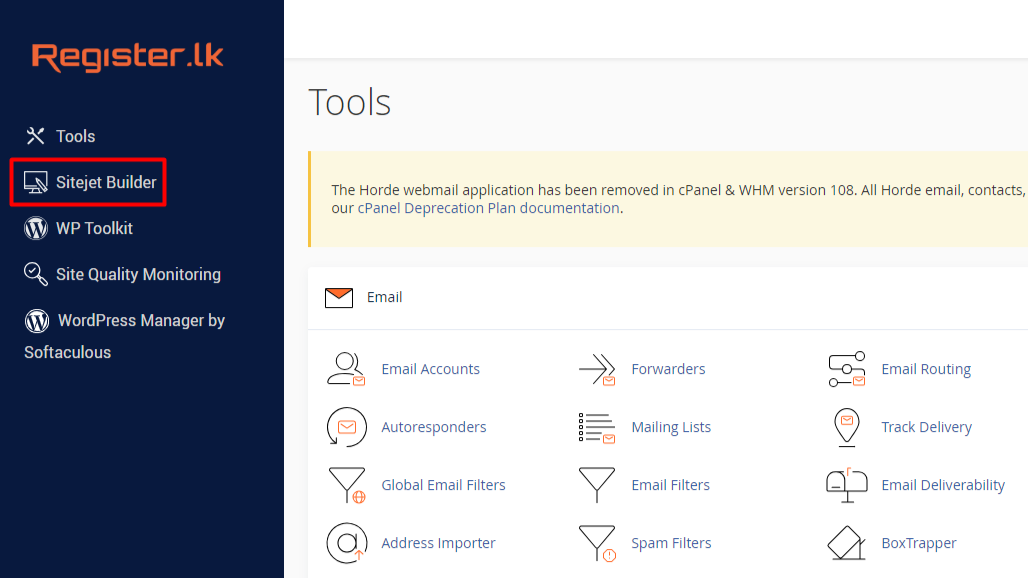Click the BoxTrapper icon
The image size is (1028, 578).
pos(847,543)
